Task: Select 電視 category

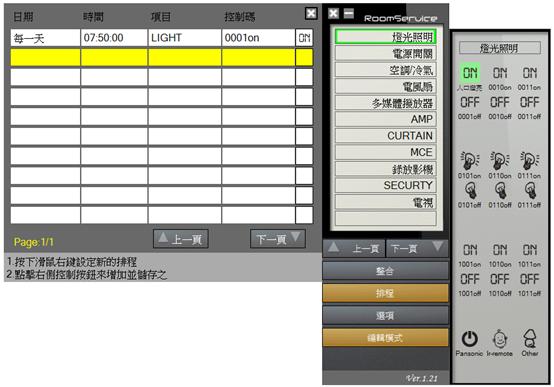Action: point(385,202)
